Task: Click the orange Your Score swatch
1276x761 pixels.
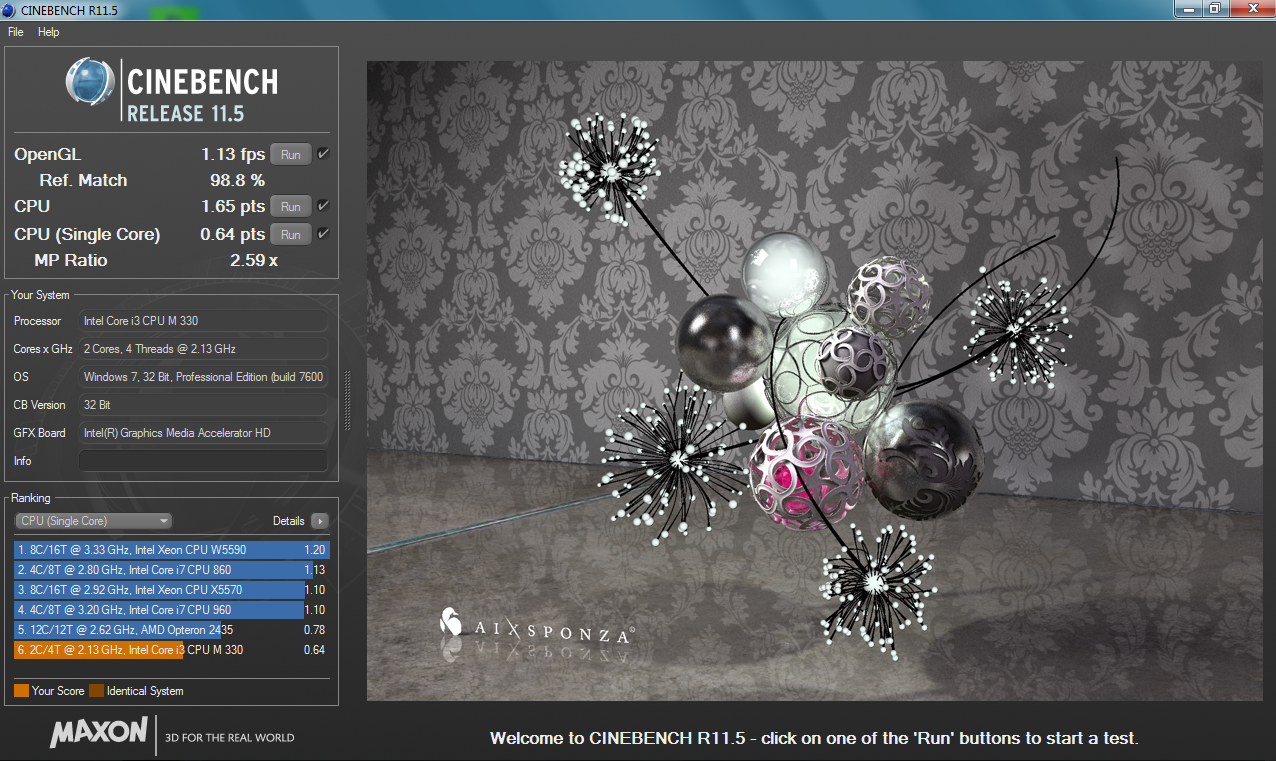Action: 21,691
